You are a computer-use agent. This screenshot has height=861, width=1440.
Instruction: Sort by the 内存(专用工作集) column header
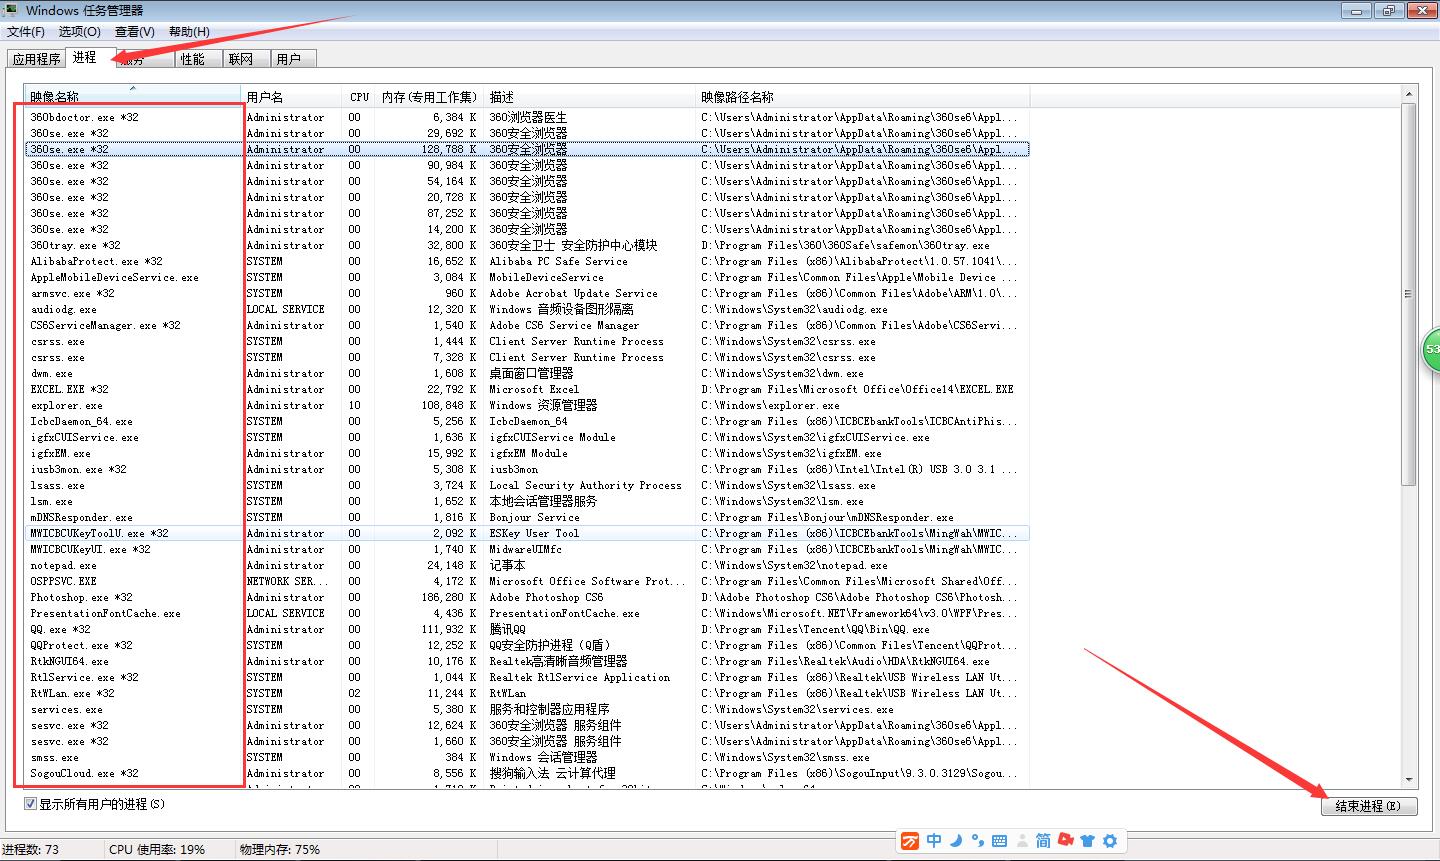tap(429, 97)
